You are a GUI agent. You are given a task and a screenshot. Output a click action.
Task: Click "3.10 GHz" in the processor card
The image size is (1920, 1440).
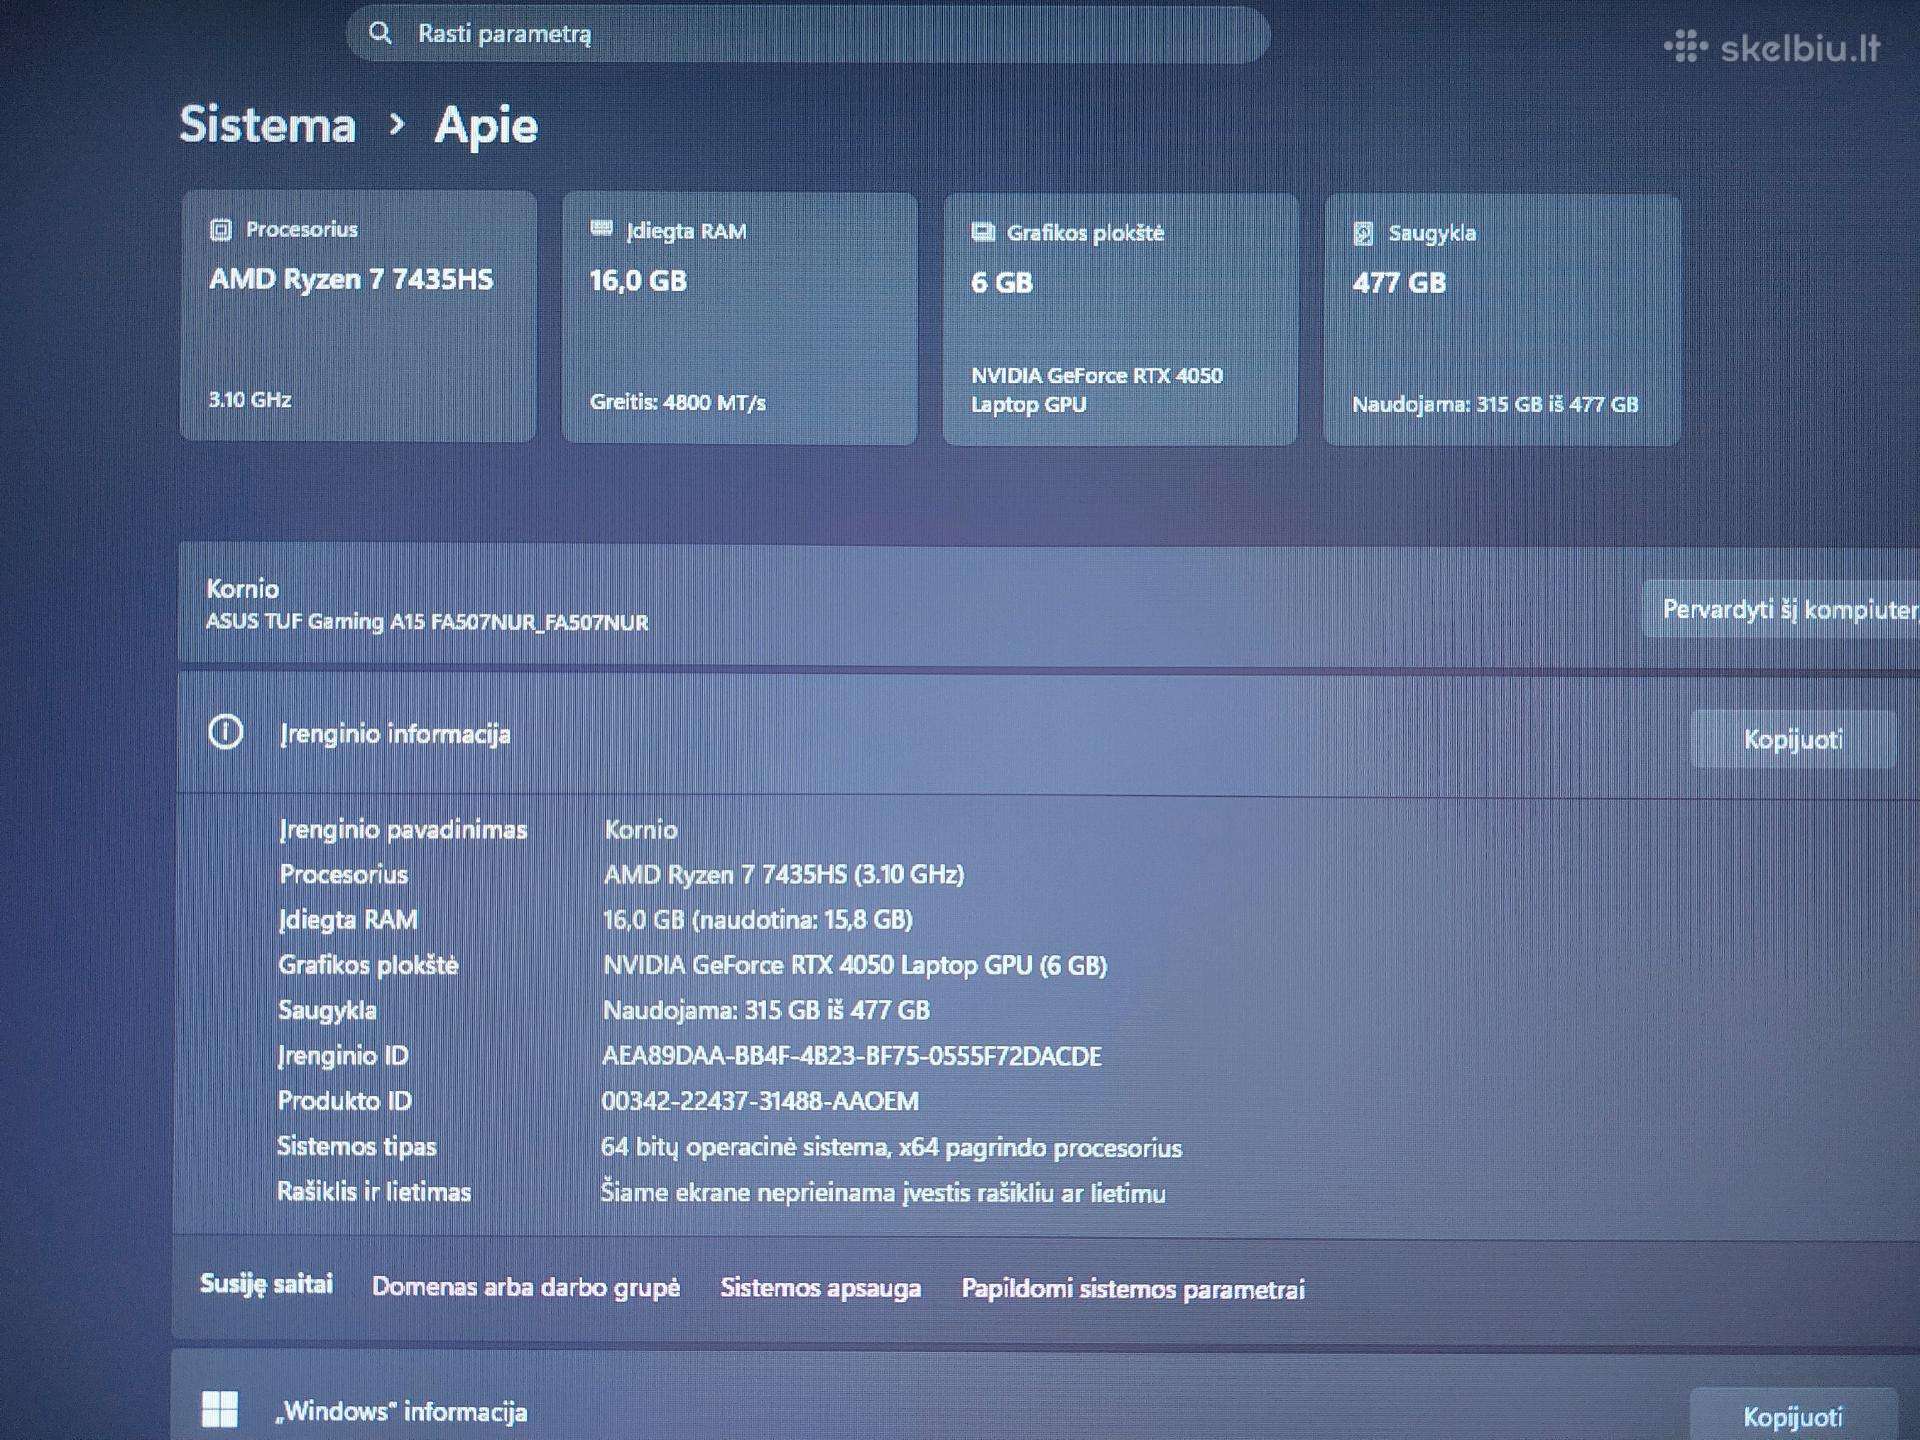pos(250,400)
